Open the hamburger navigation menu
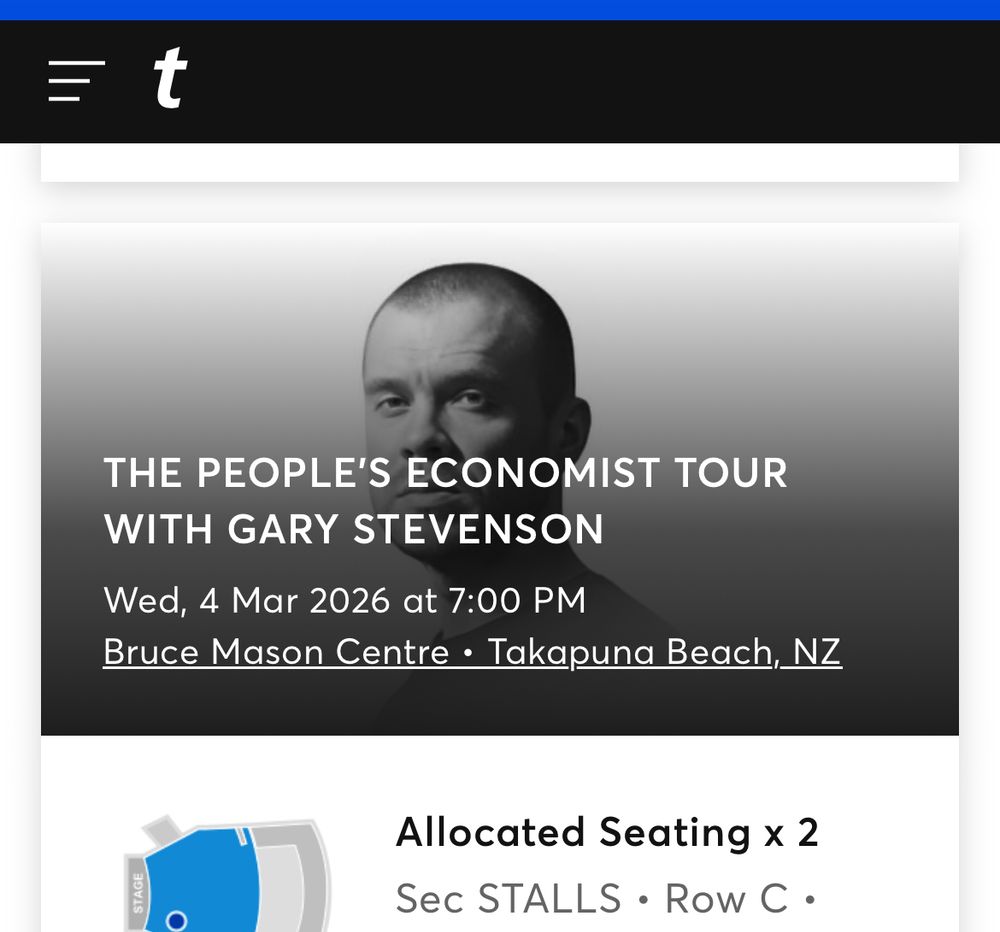This screenshot has height=932, width=1000. tap(77, 81)
